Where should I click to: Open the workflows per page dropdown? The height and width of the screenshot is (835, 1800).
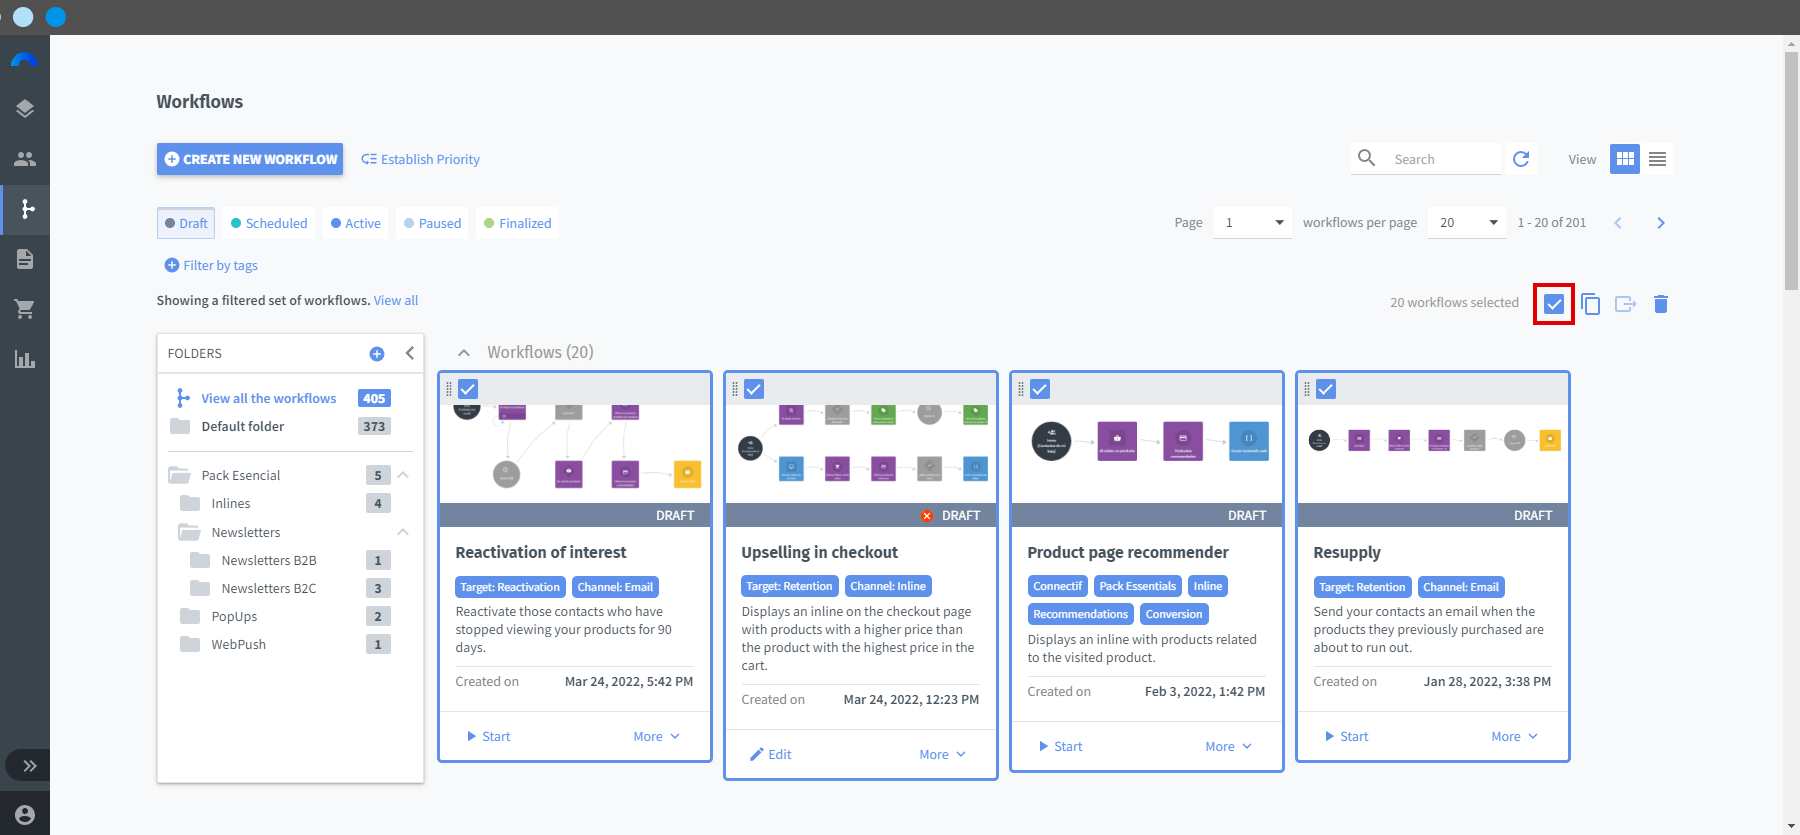click(x=1466, y=222)
